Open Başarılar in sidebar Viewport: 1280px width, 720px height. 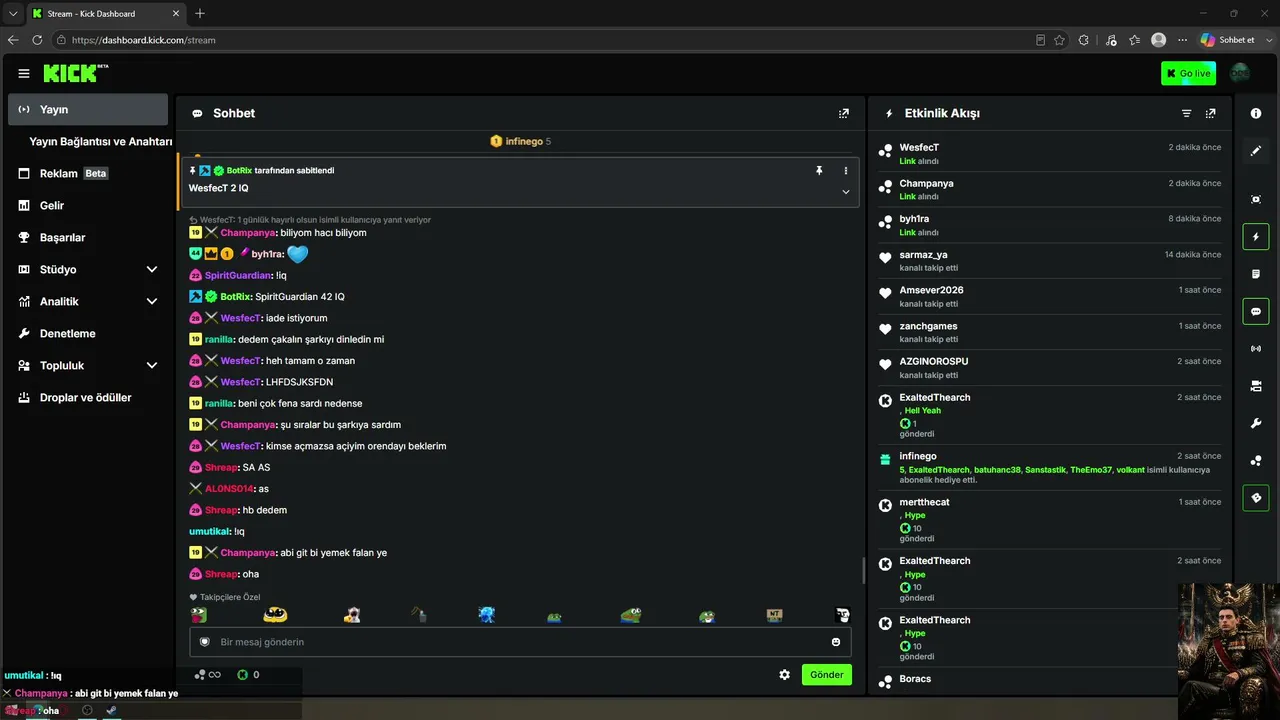tap(88, 238)
